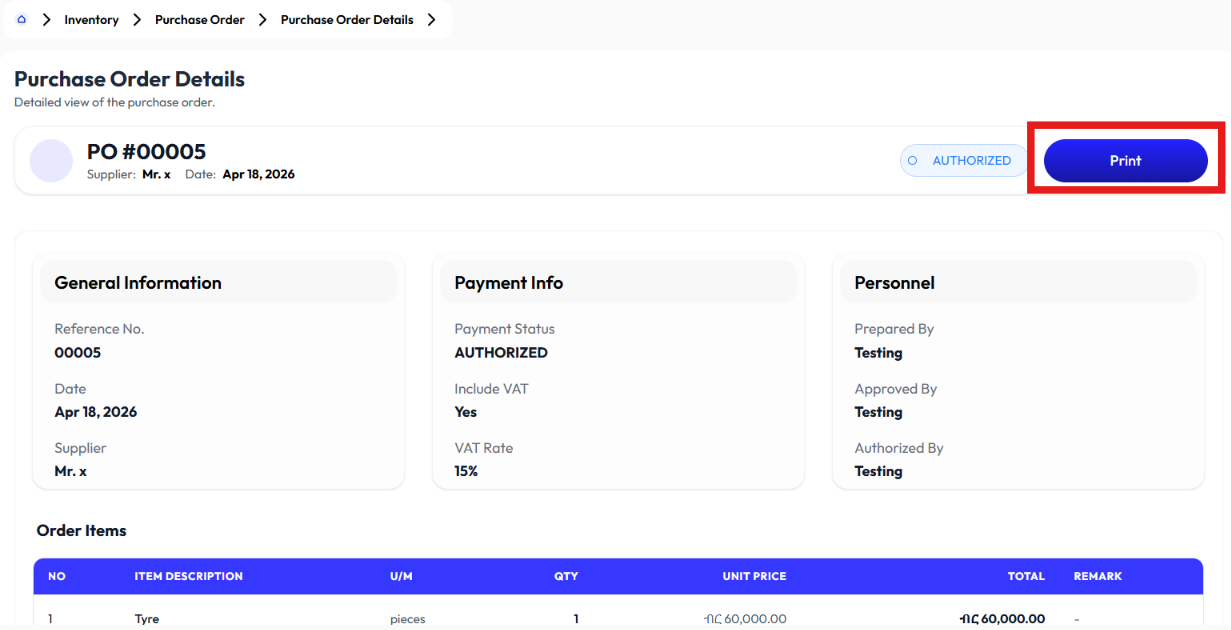The image size is (1231, 630).
Task: Click the UNIT PRICE column header
Action: point(755,576)
